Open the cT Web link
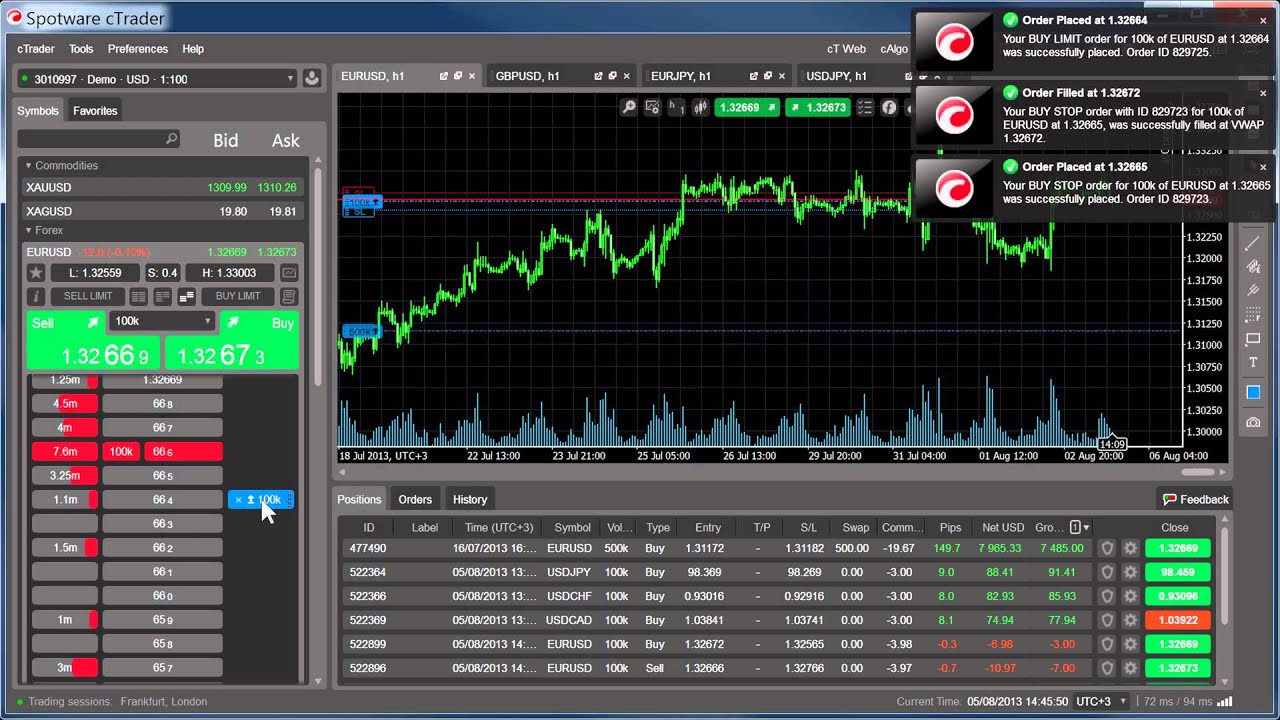The height and width of the screenshot is (720, 1280). coord(846,49)
